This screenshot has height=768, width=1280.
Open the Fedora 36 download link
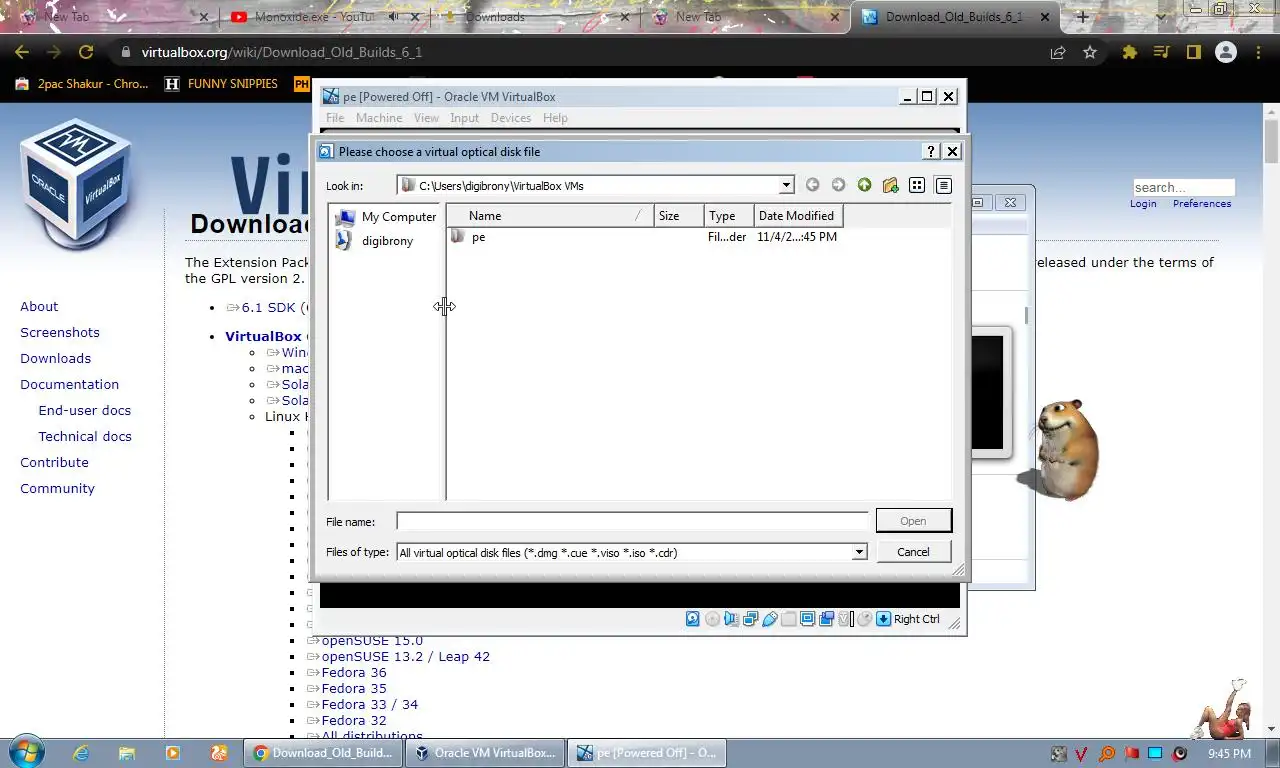pos(354,673)
